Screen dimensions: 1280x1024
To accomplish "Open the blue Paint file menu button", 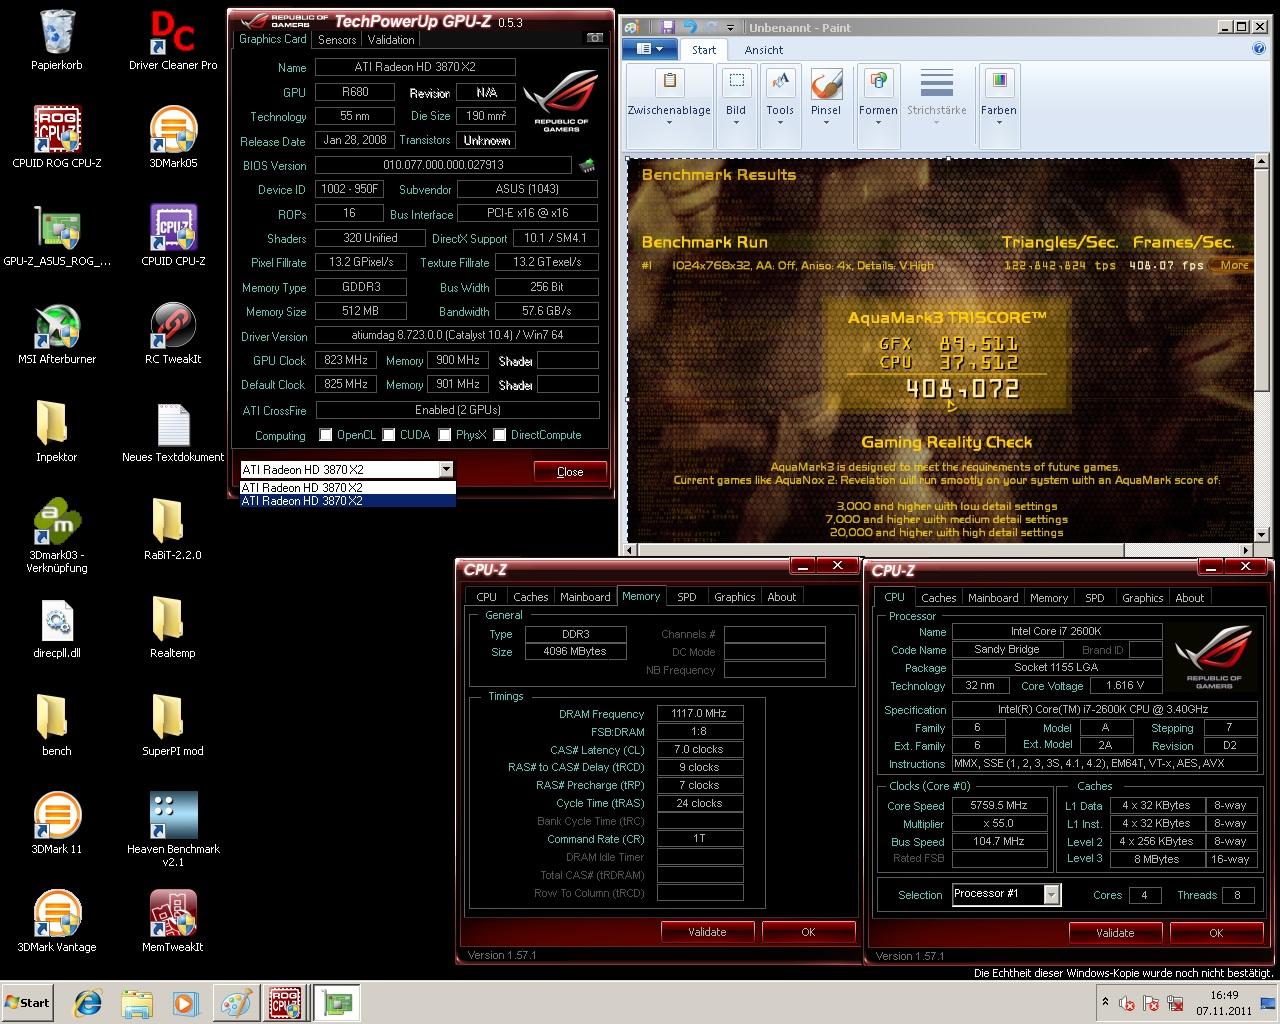I will (x=650, y=49).
